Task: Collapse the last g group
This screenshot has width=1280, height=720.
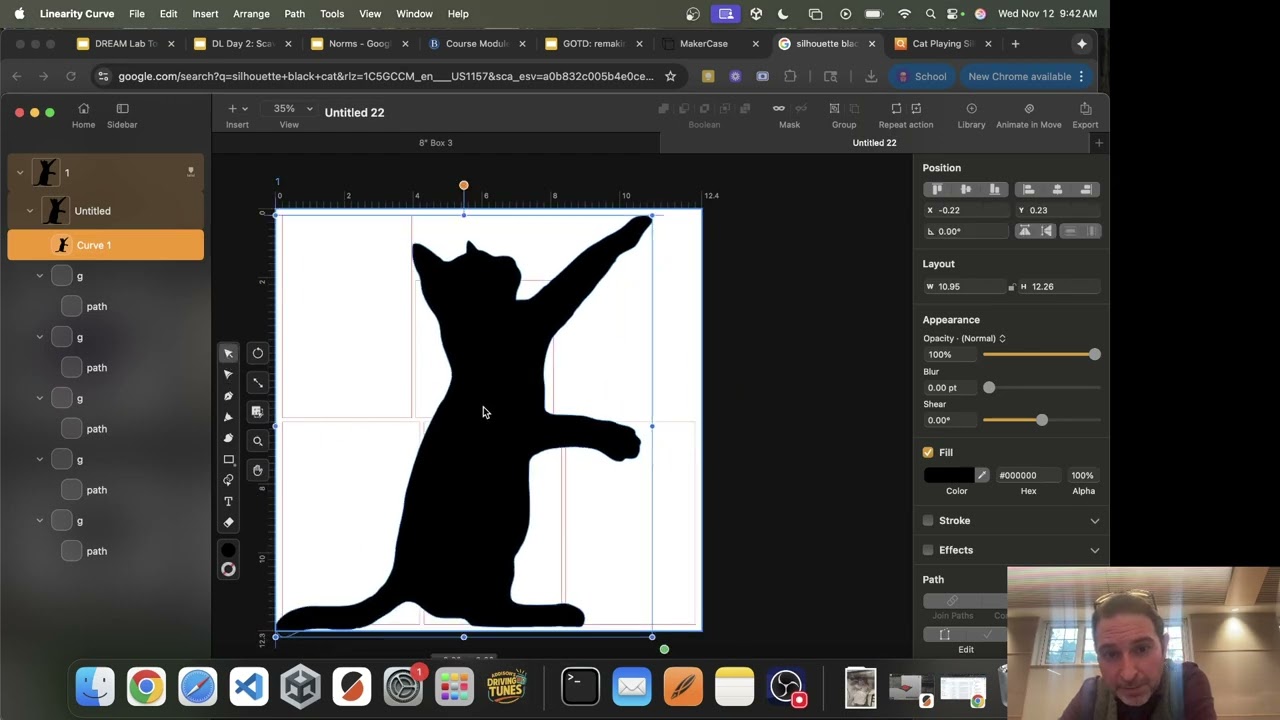Action: (x=40, y=521)
